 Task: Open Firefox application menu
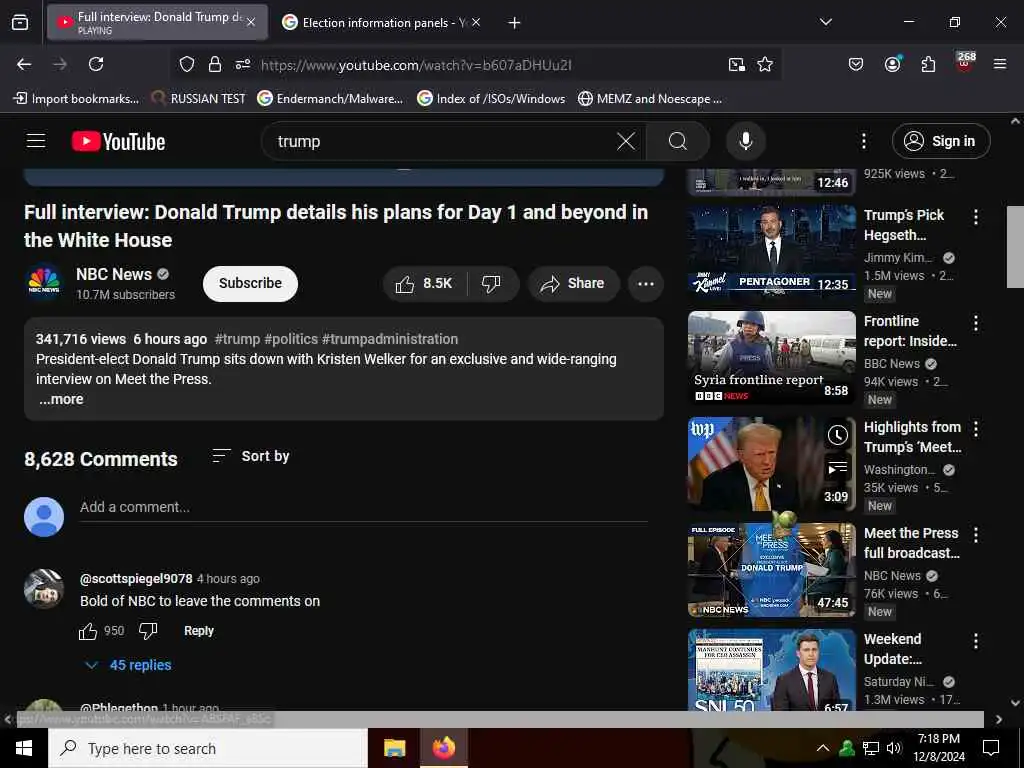click(1000, 64)
